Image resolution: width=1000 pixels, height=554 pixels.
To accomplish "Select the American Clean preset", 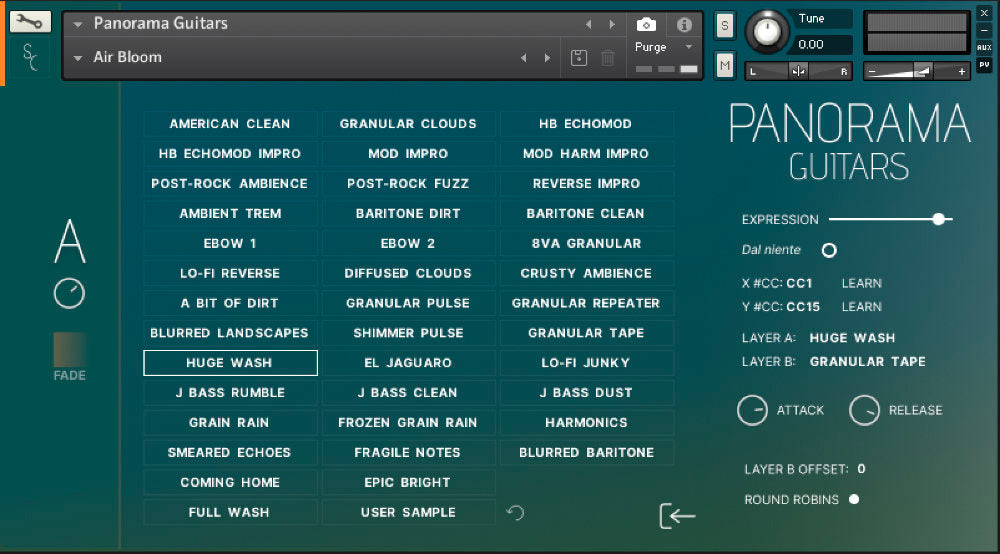I will point(230,124).
